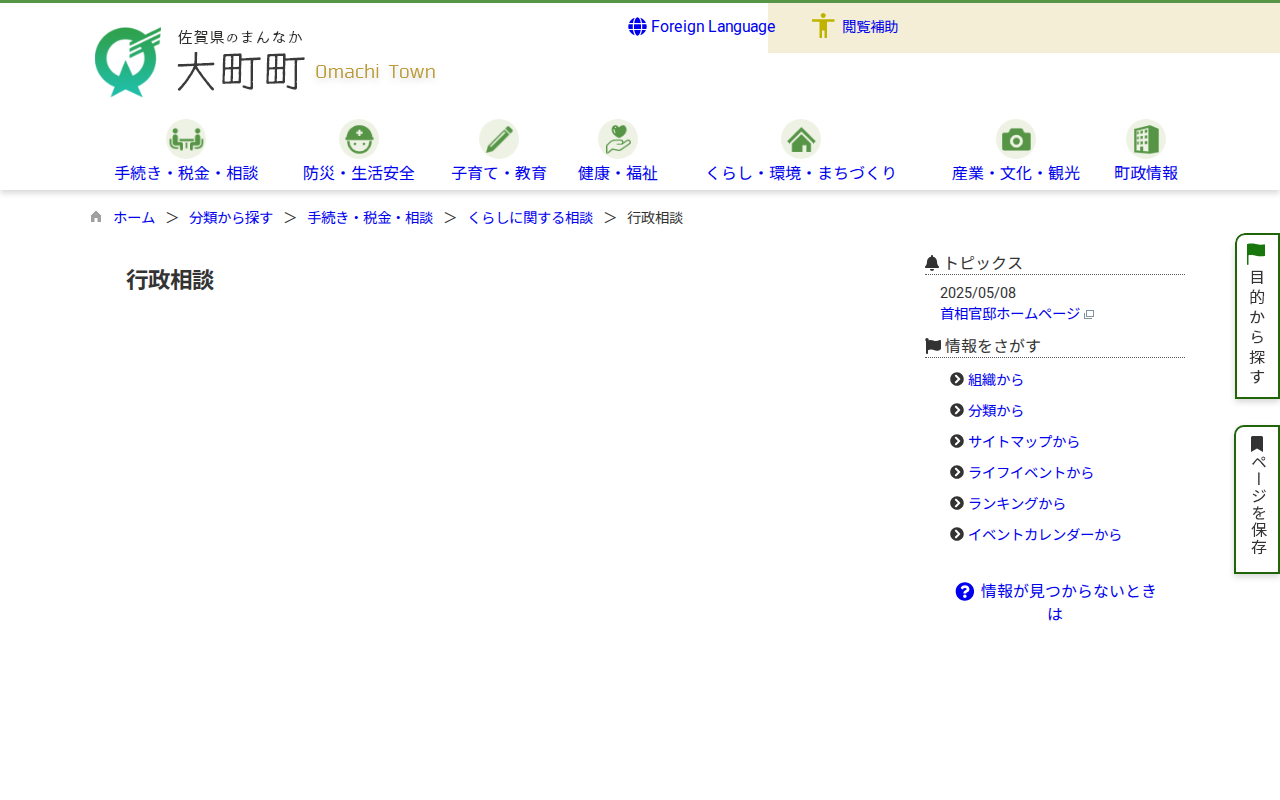Open the 首相官邸ホームページ topic link
The image size is (1280, 800).
1010,314
